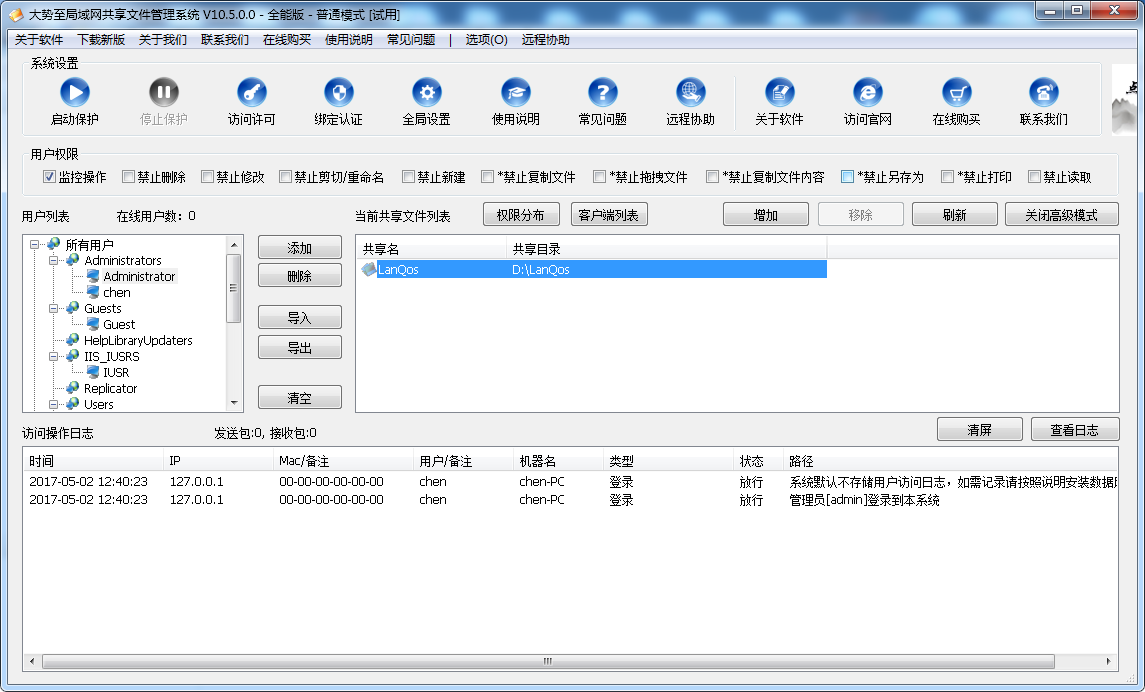The image size is (1145, 692).
Task: Click the log panel horizontal scrollbar
Action: coord(547,662)
